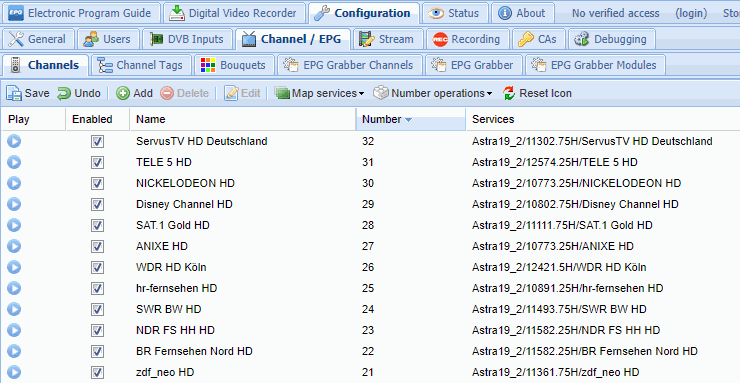Open the EPG Grabber Channels tab
The image size is (740, 383).
coord(349,65)
